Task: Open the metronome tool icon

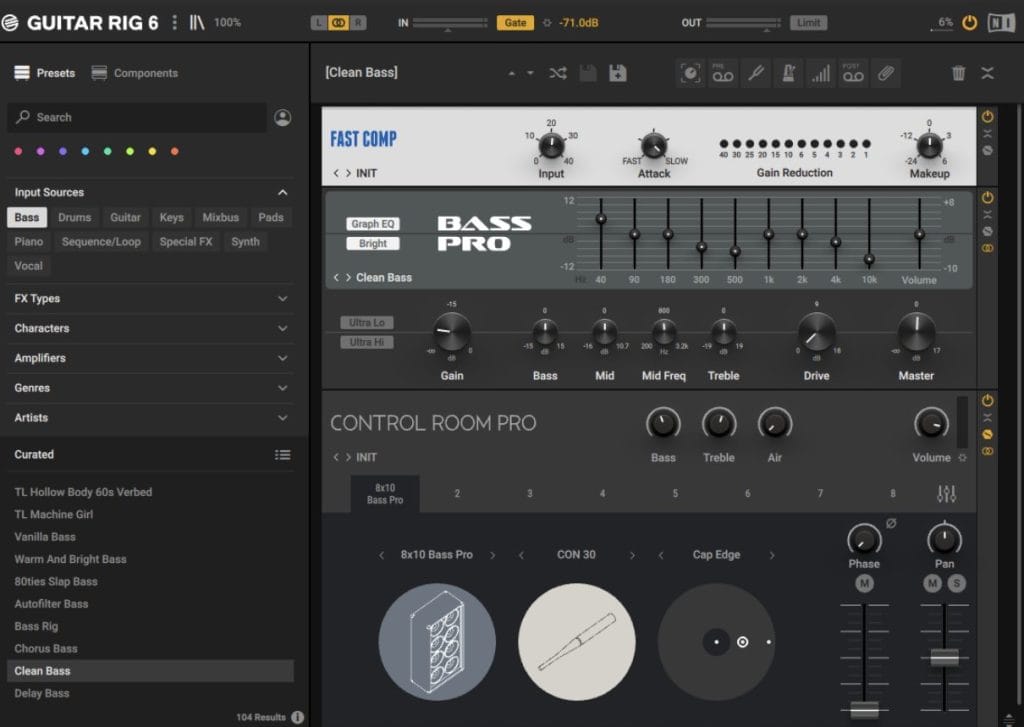Action: point(788,73)
